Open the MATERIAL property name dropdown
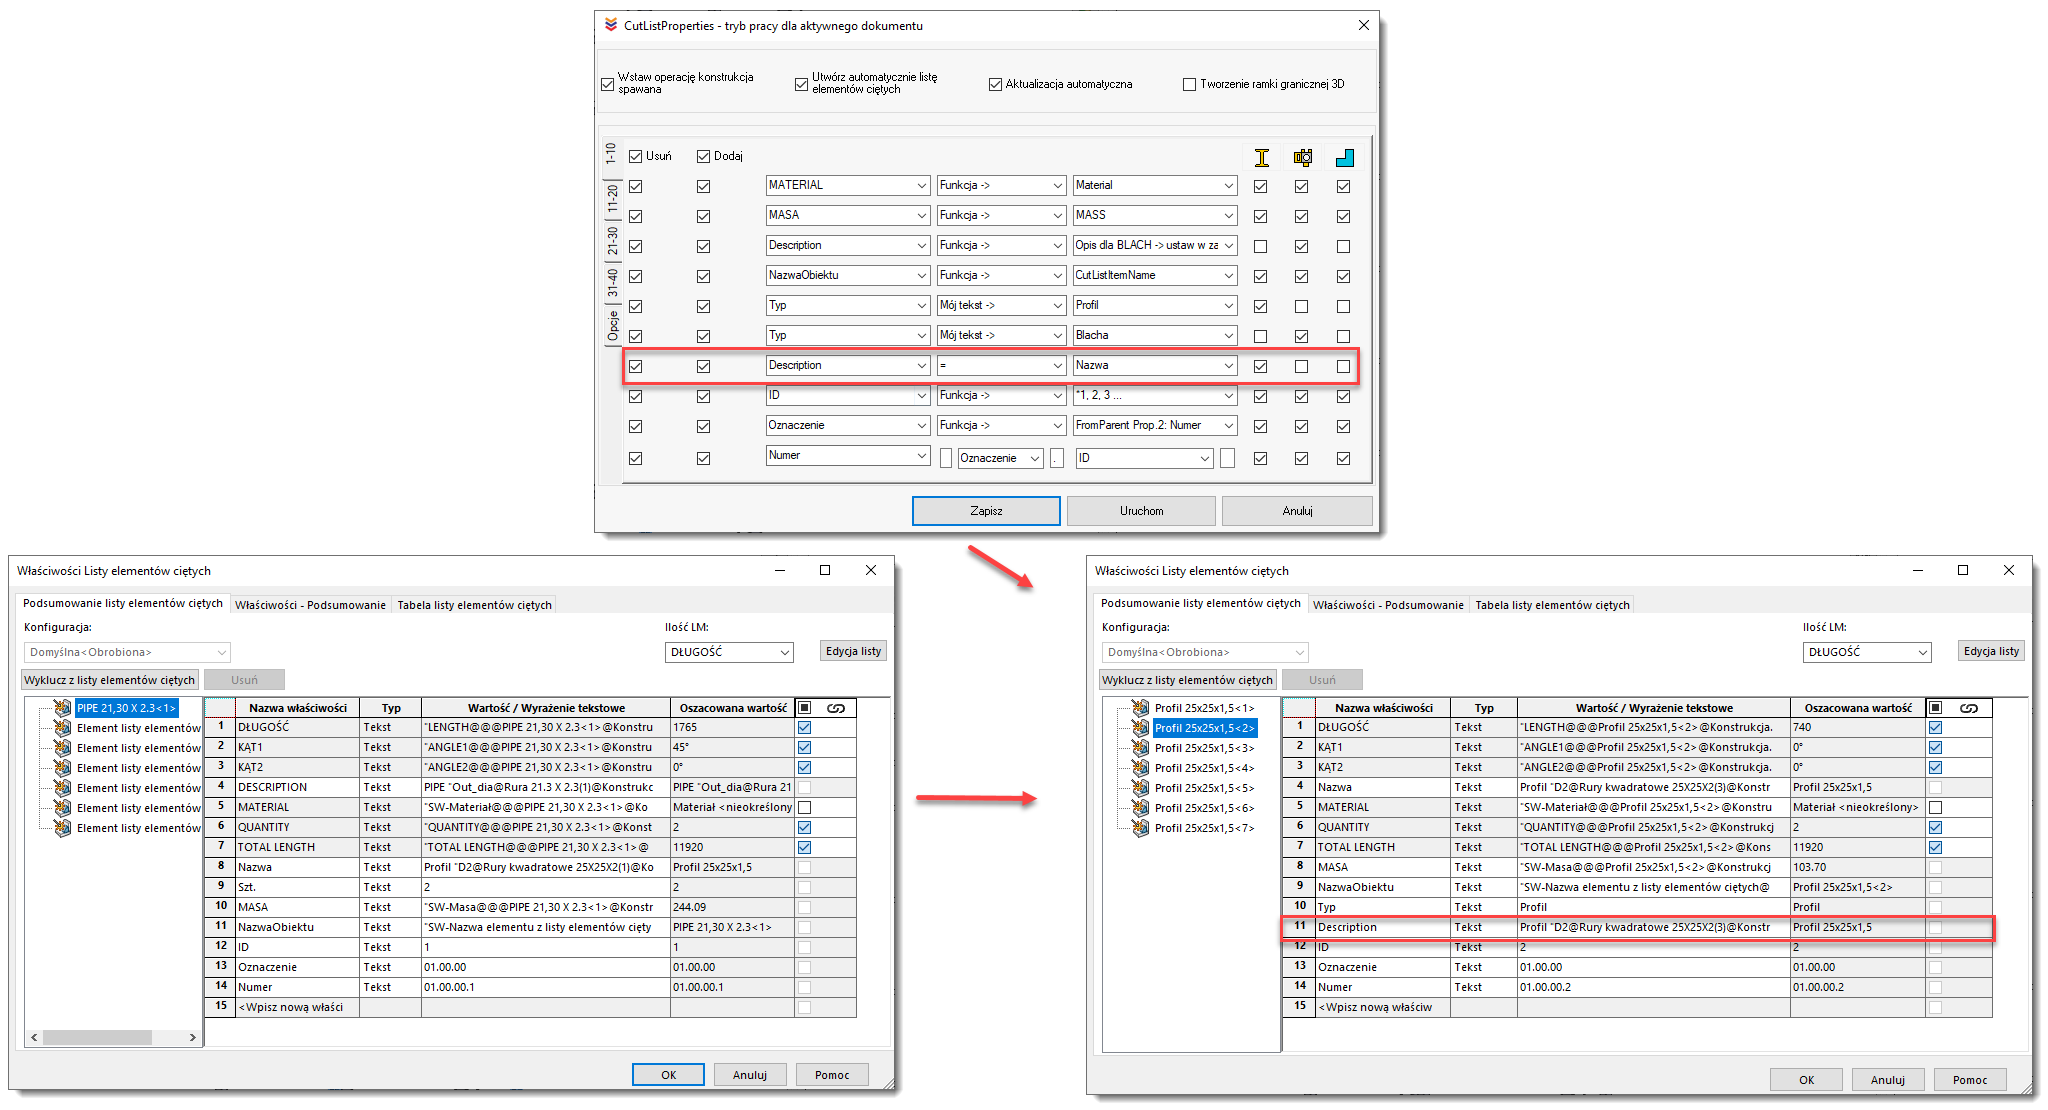 tap(921, 185)
